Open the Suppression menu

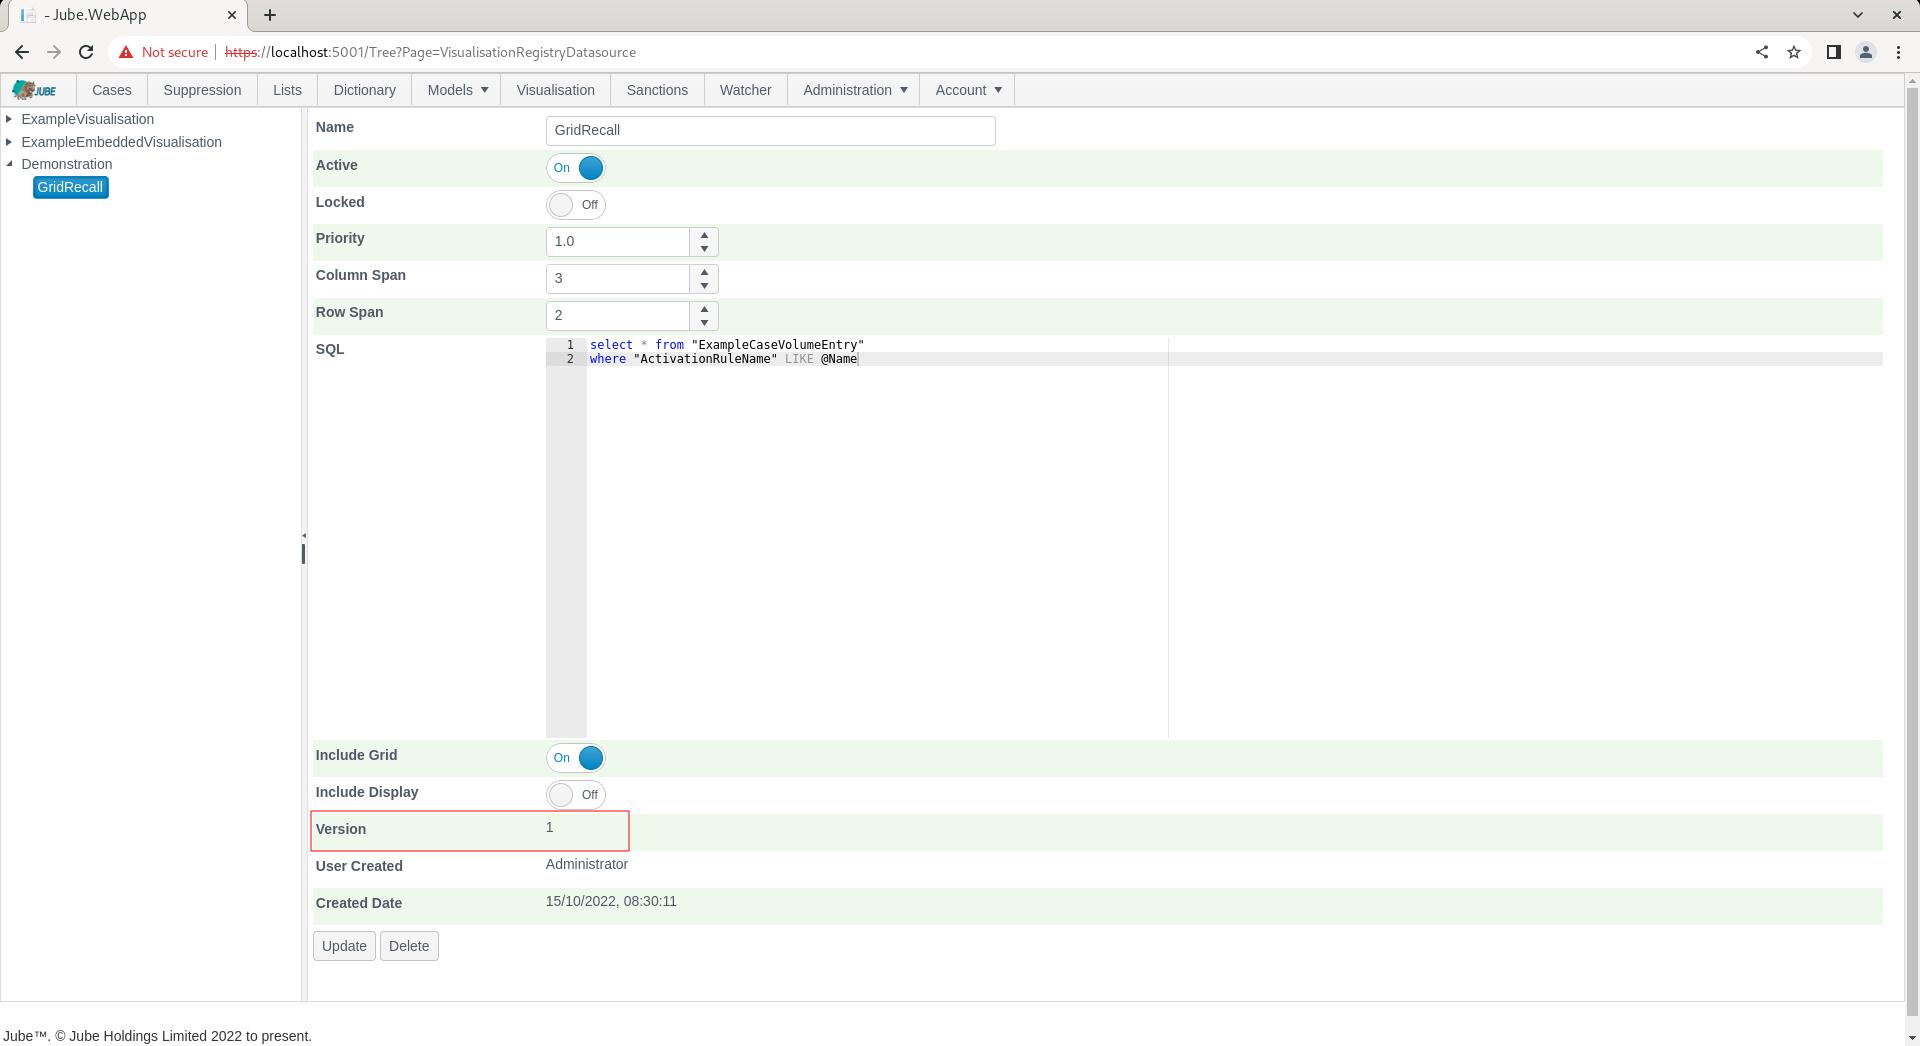(x=202, y=90)
